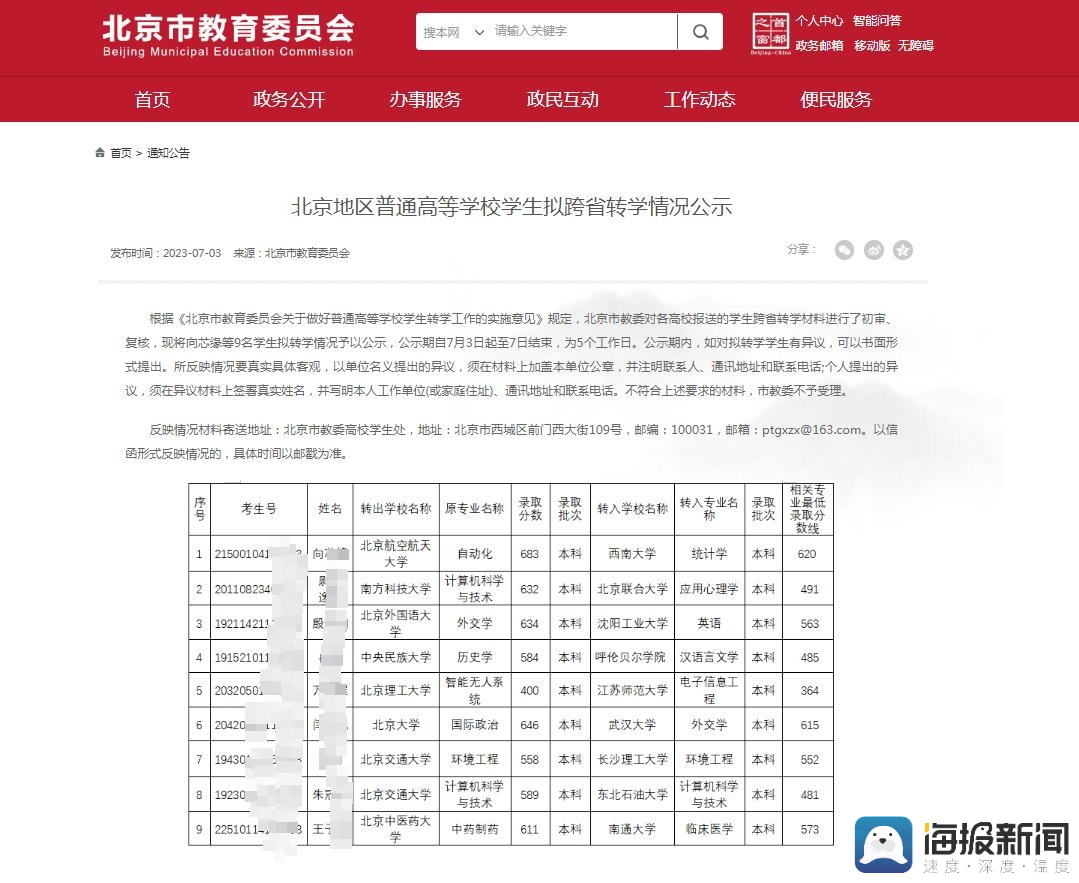Screen dimensions: 1079x883
Task: Click the Weibo share icon
Action: pyautogui.click(x=873, y=250)
